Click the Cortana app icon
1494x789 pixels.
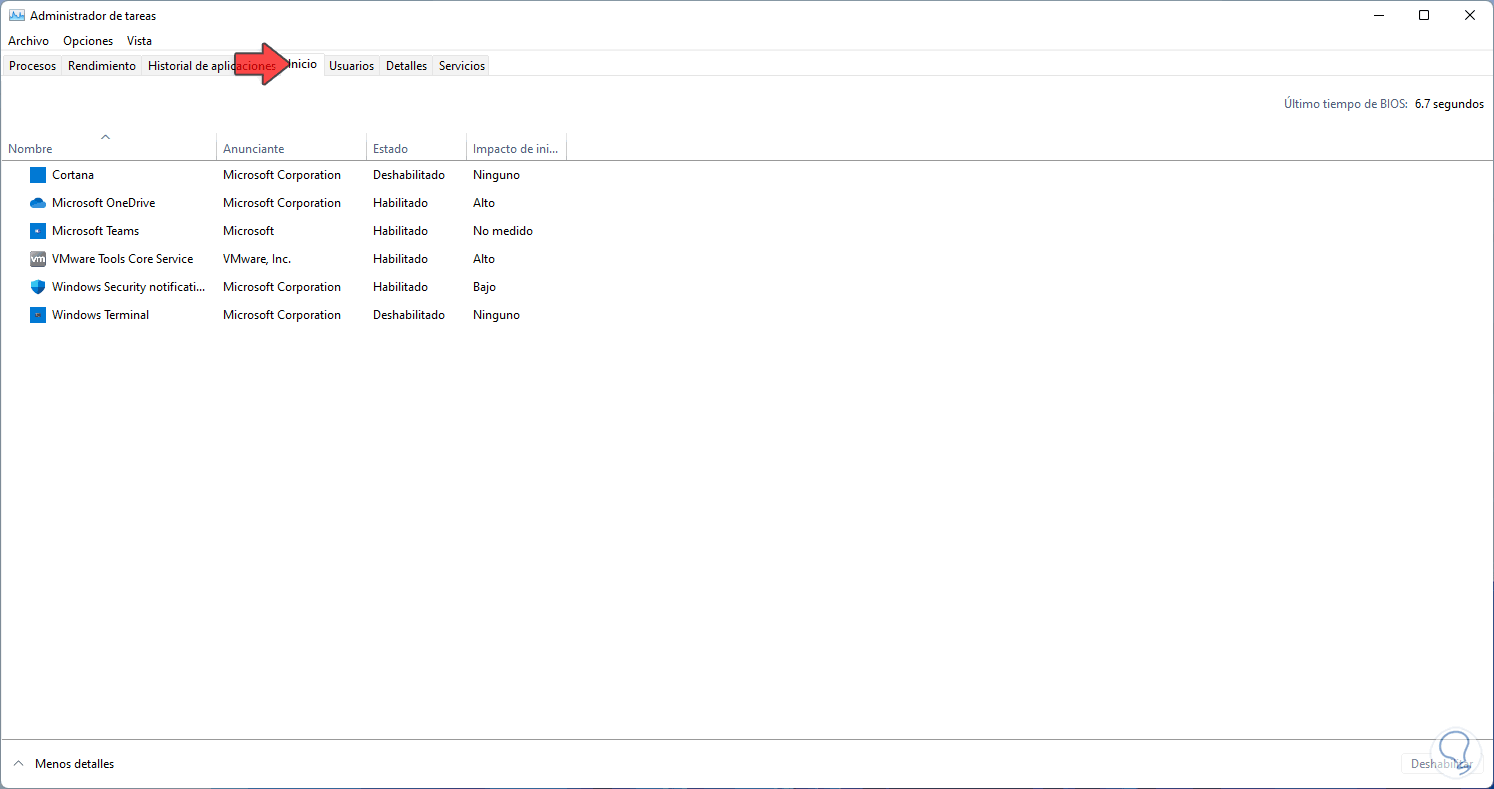tap(38, 175)
